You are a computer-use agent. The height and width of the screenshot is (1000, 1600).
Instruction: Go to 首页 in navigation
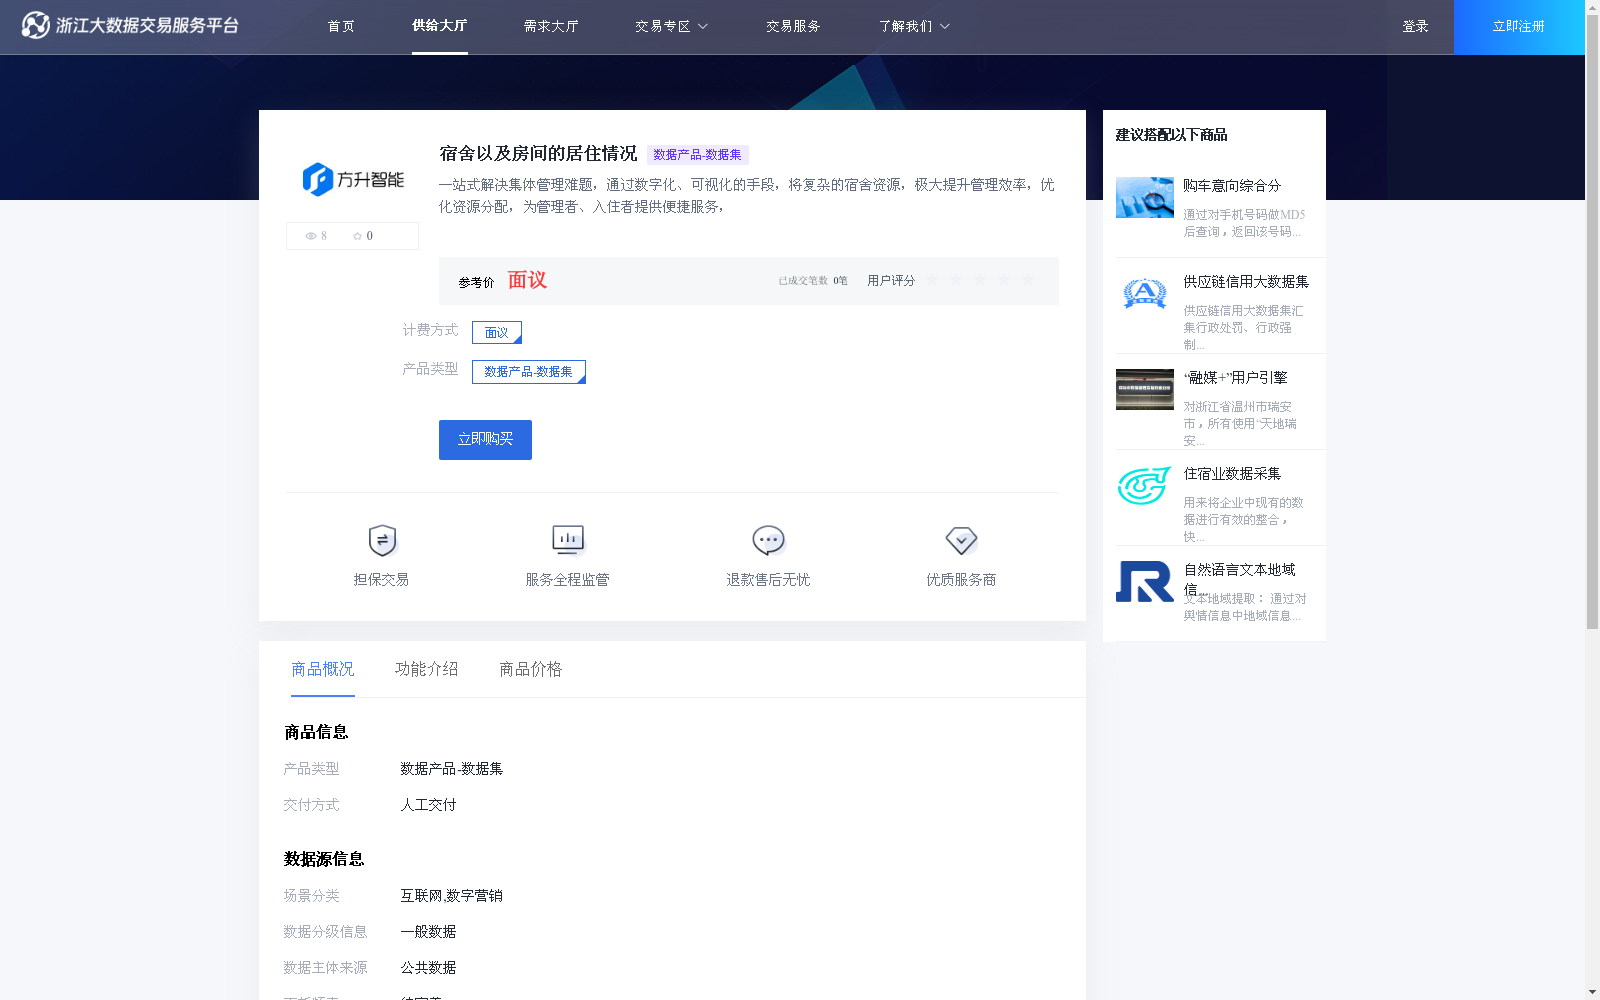pos(341,26)
